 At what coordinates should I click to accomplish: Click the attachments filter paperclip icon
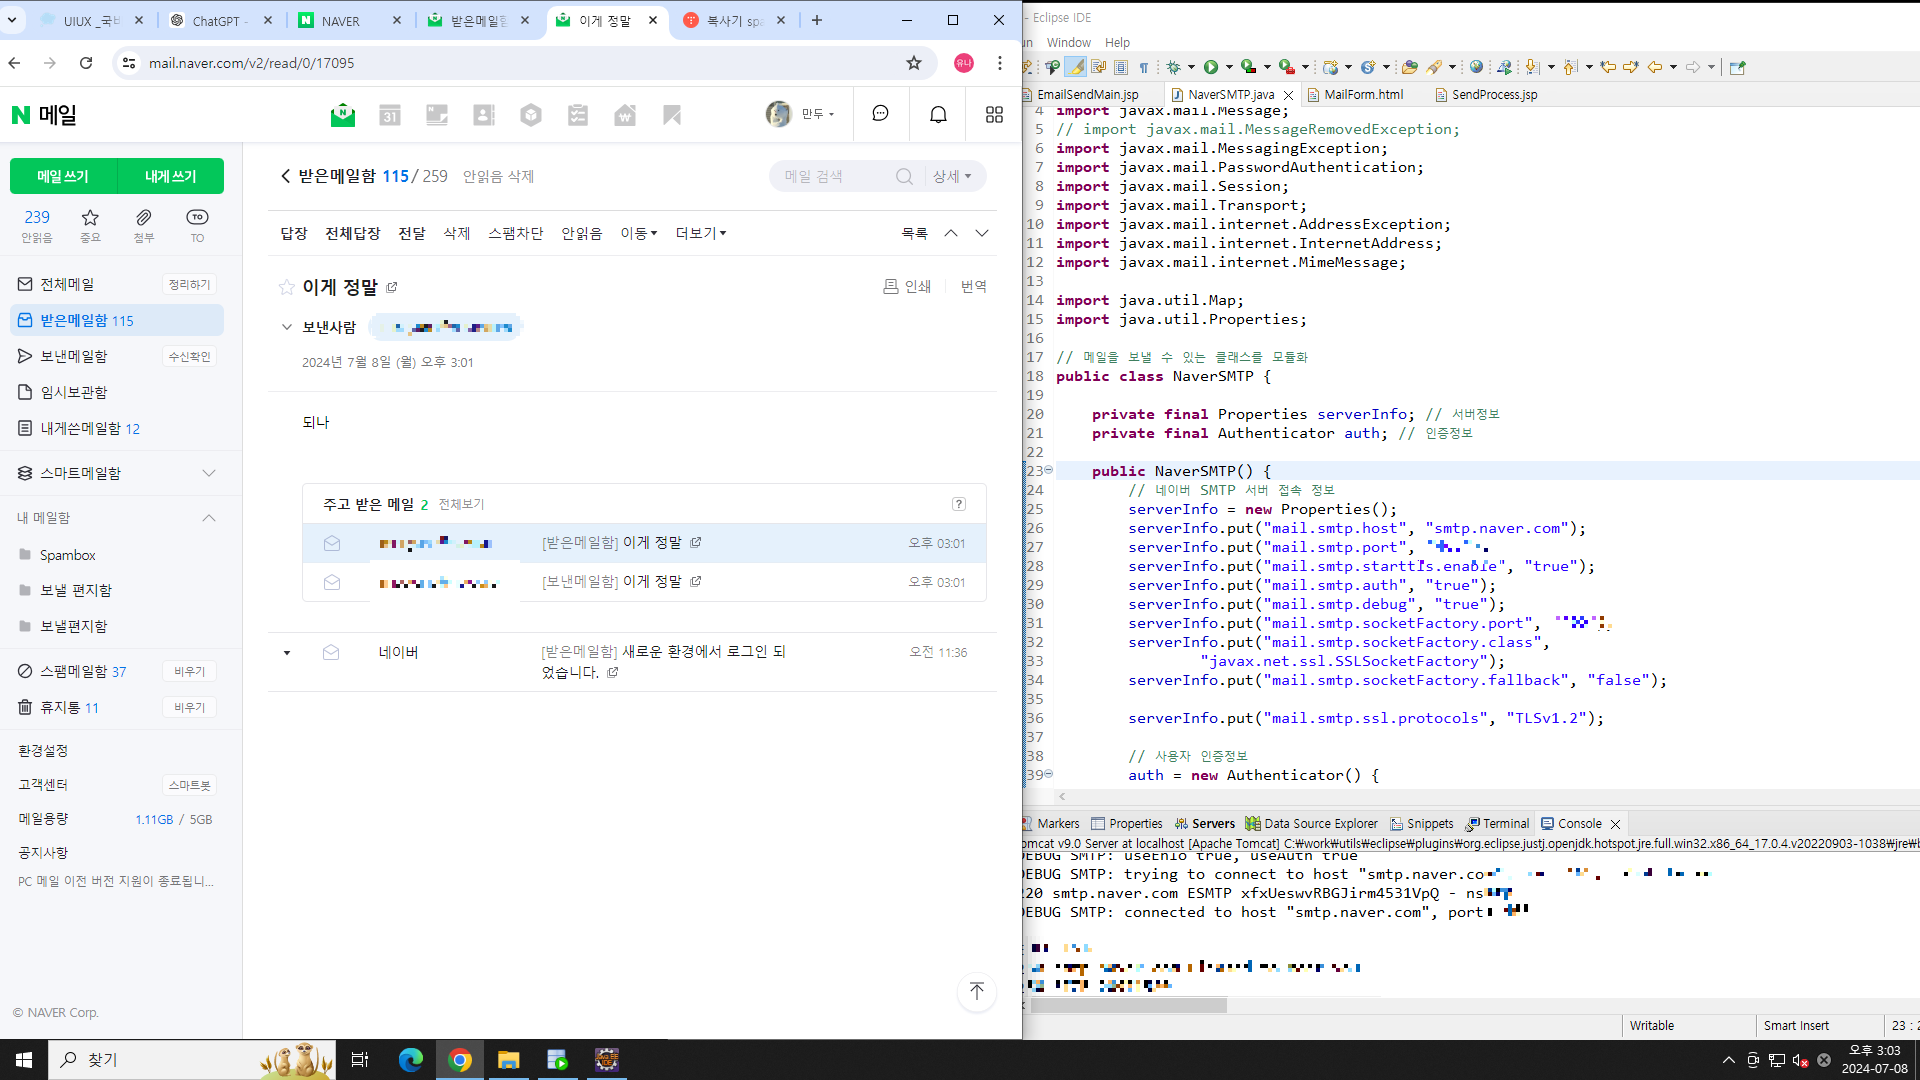144,218
